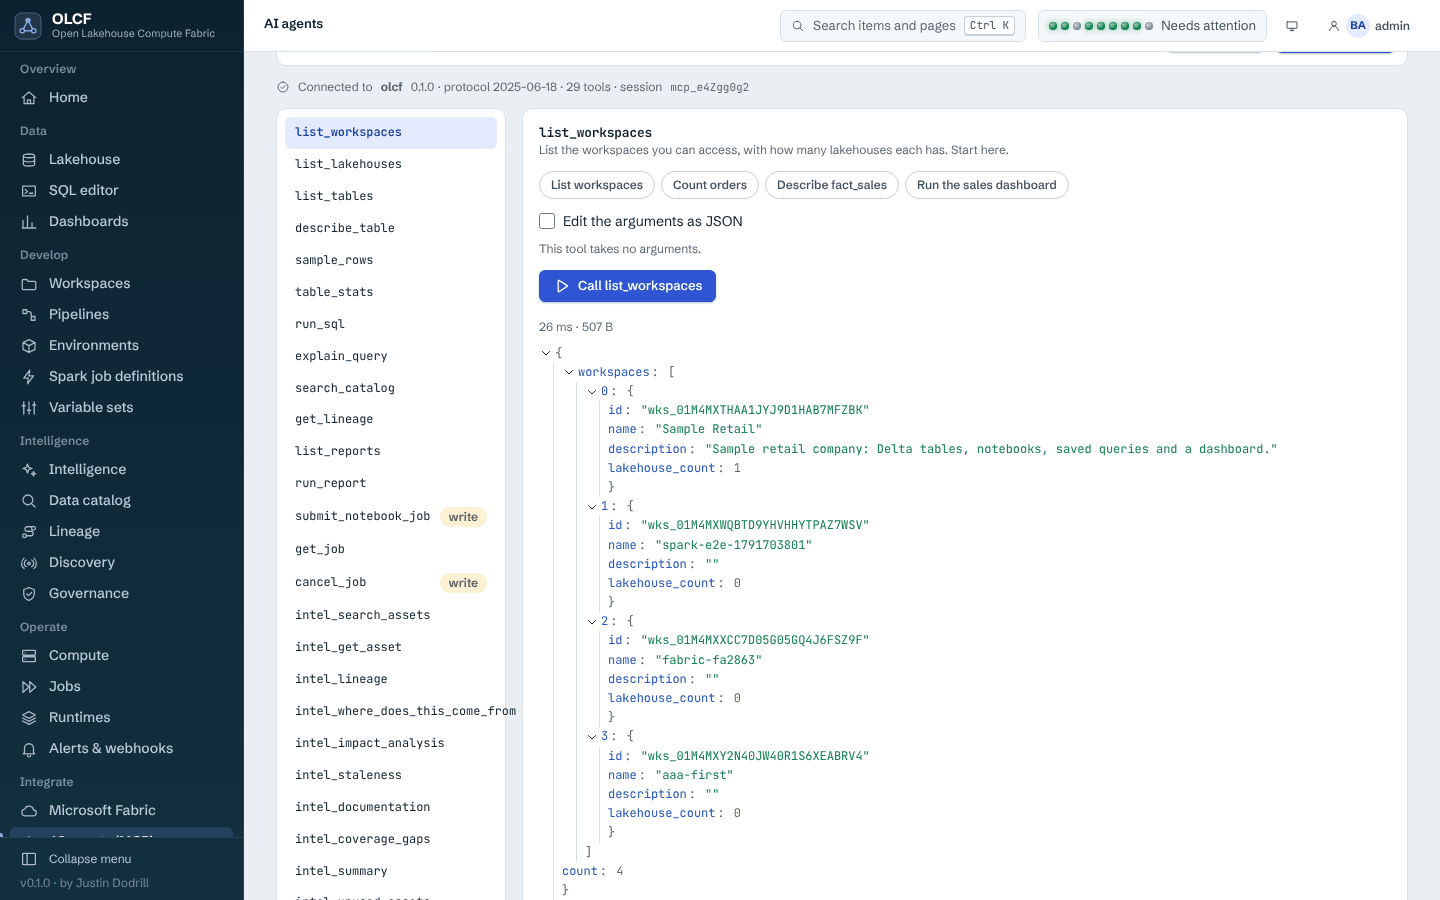This screenshot has height=900, width=1440.
Task: Select the submit_notebook_job tool
Action: (x=391, y=516)
